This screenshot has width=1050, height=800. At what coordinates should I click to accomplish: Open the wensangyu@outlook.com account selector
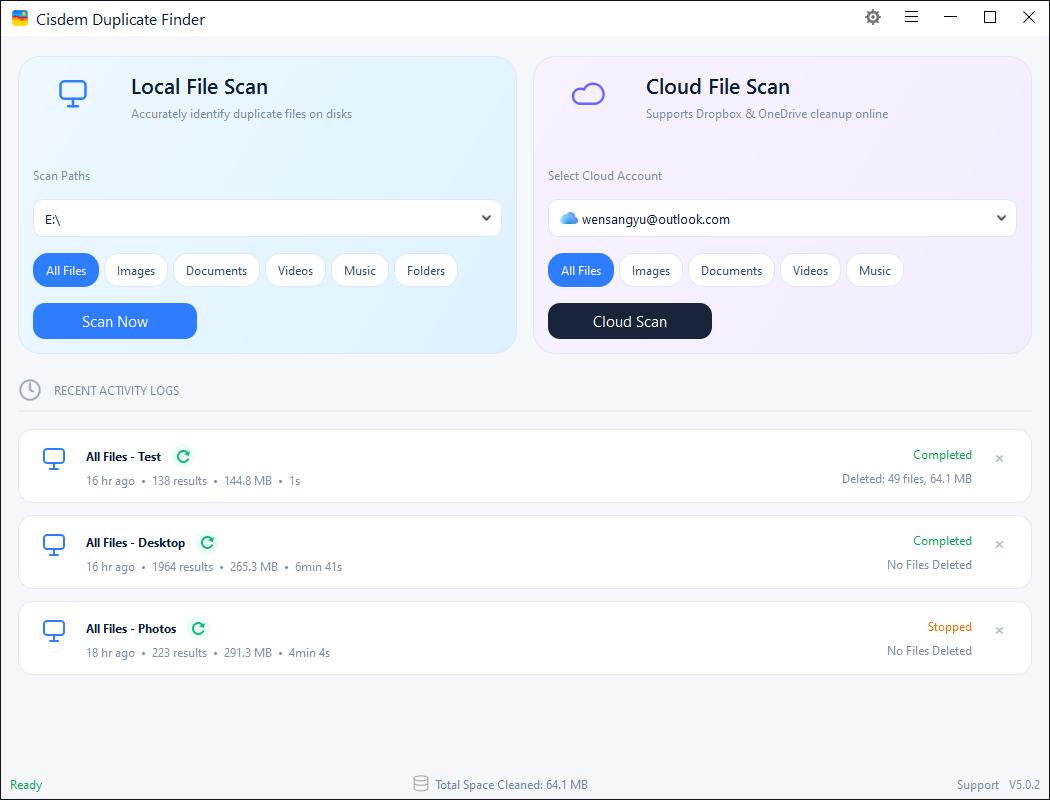pos(782,218)
